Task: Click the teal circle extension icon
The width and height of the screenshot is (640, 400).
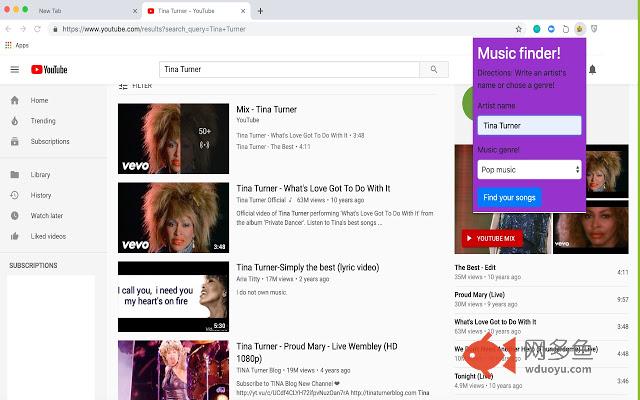Action: pos(537,29)
